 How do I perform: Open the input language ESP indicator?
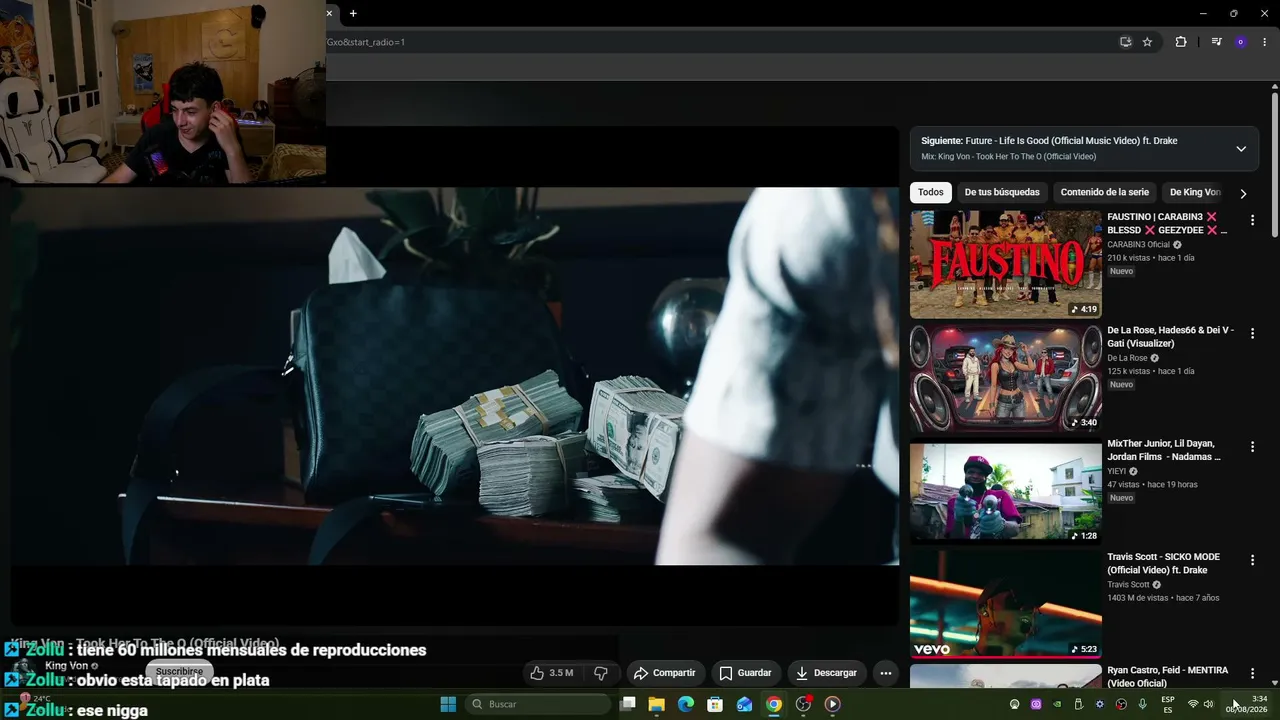click(x=1168, y=704)
